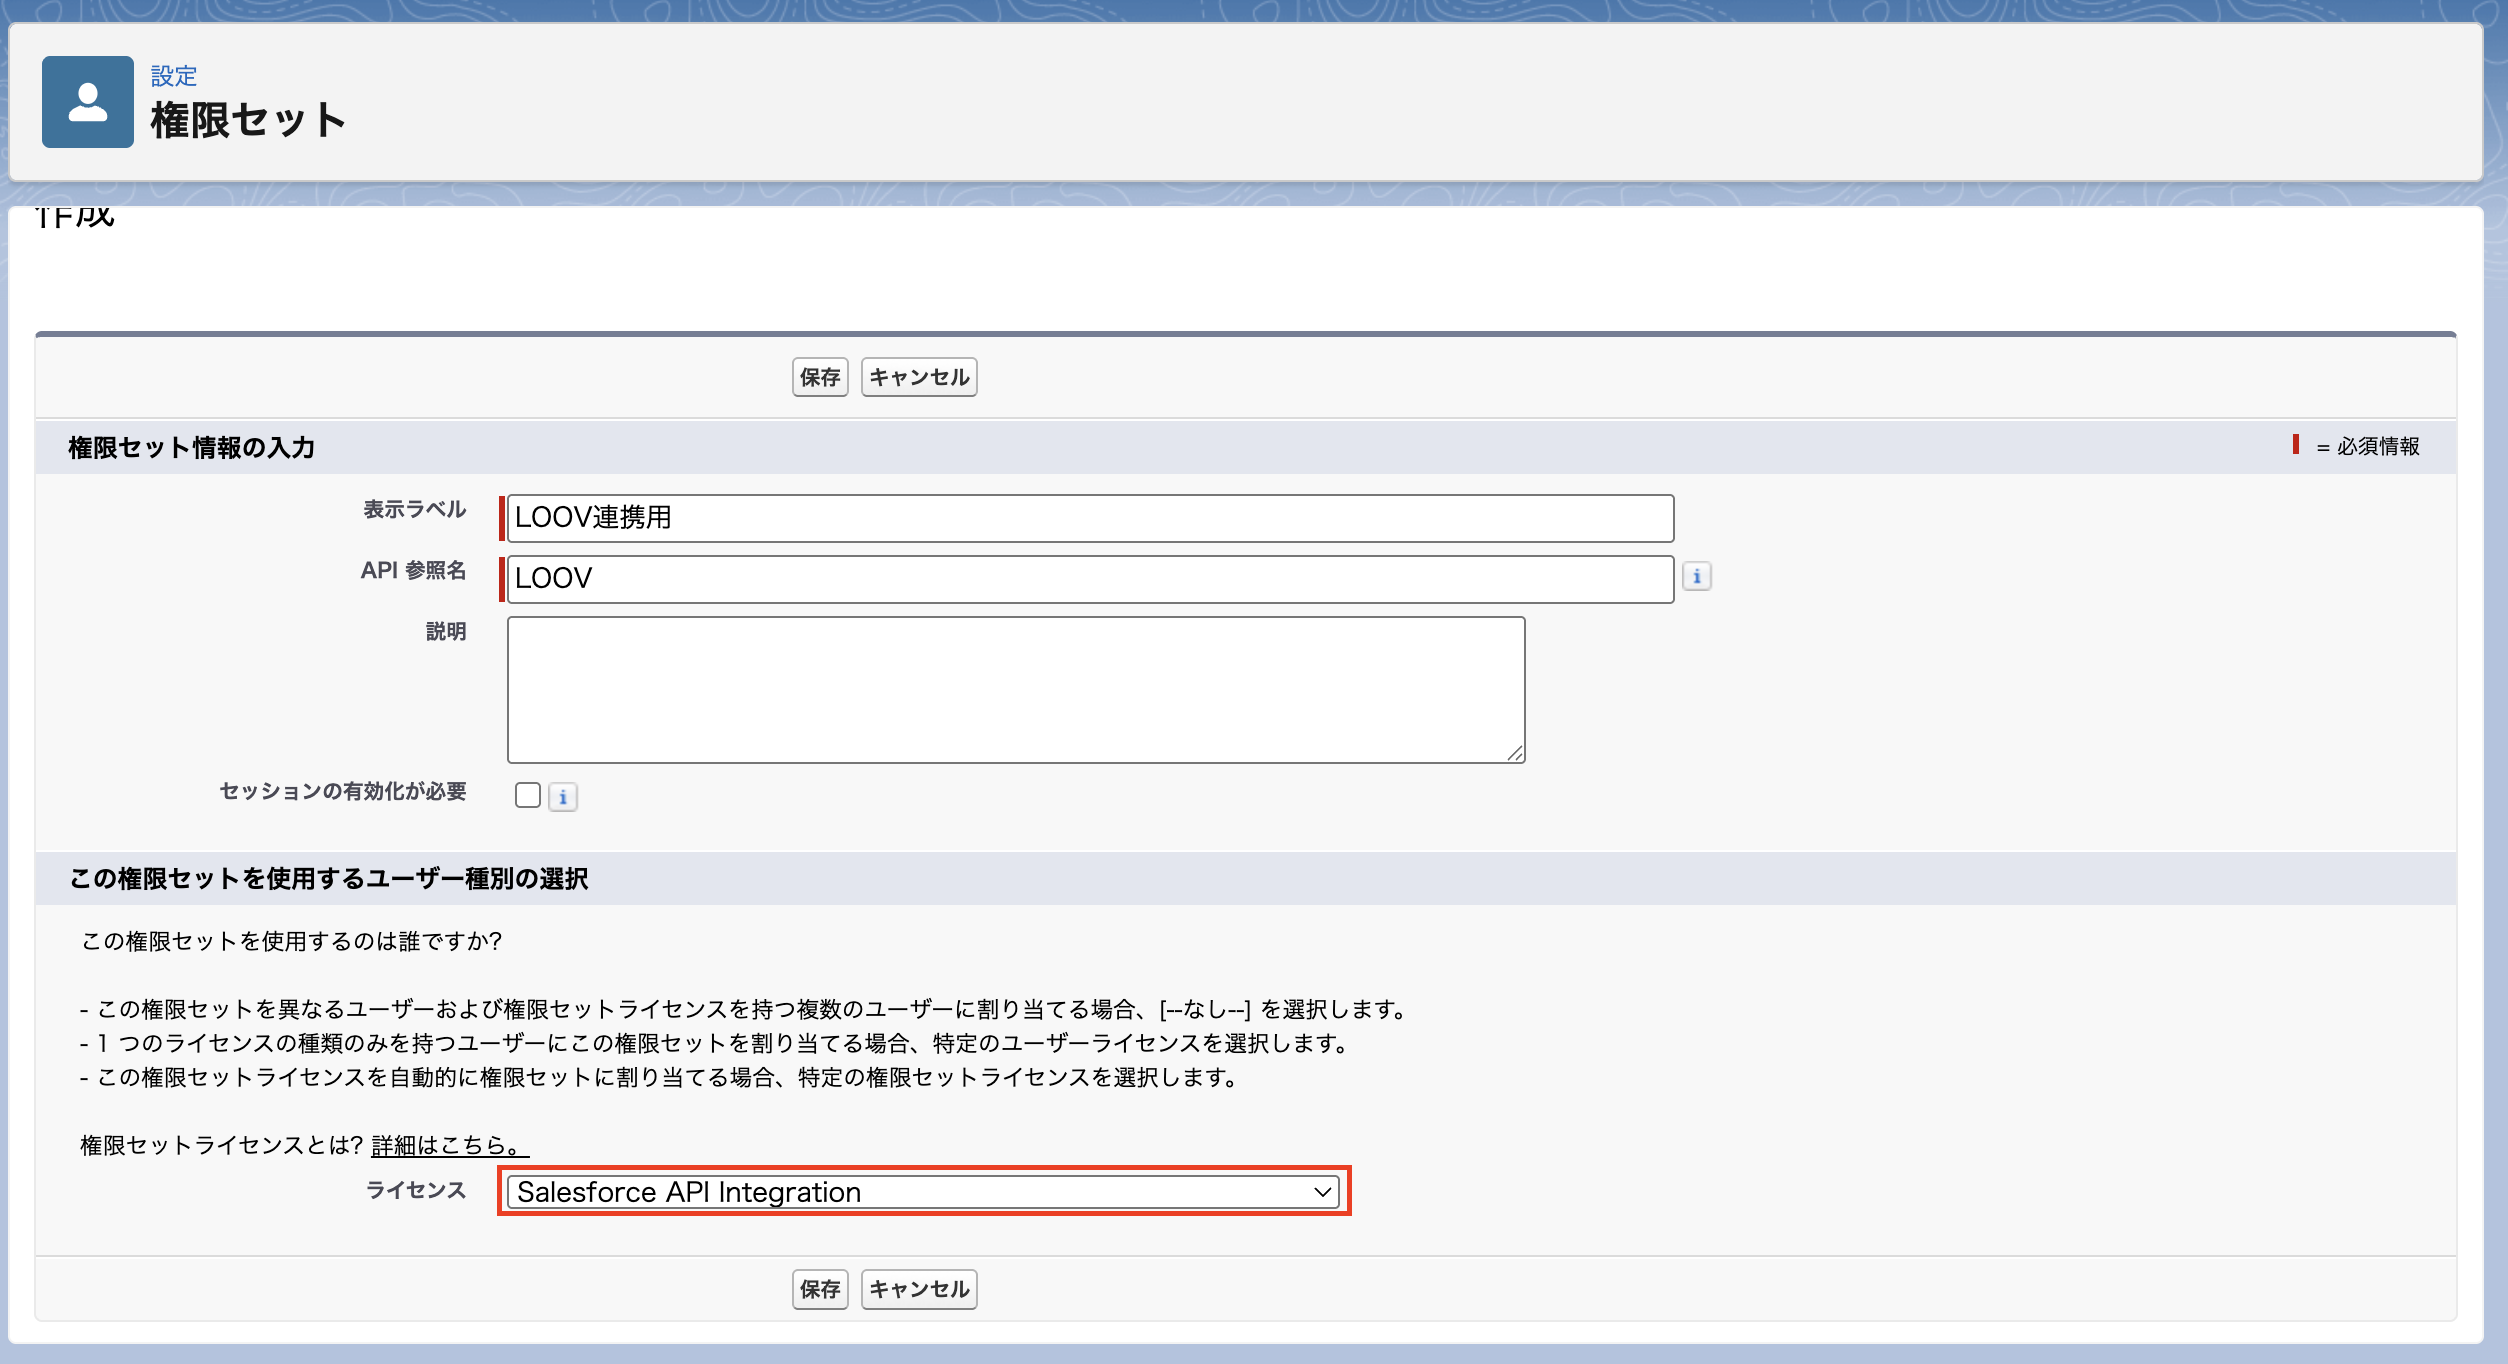
Task: Open the 詳細はこちら link
Action: (449, 1145)
